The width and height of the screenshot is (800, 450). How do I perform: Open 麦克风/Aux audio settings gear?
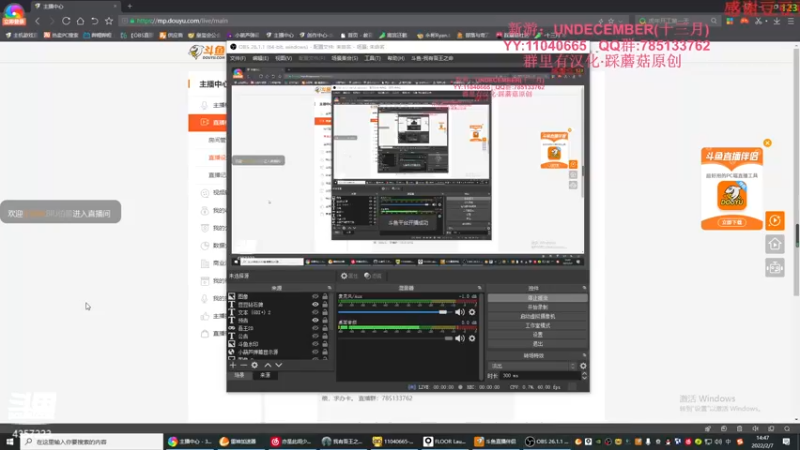point(472,312)
